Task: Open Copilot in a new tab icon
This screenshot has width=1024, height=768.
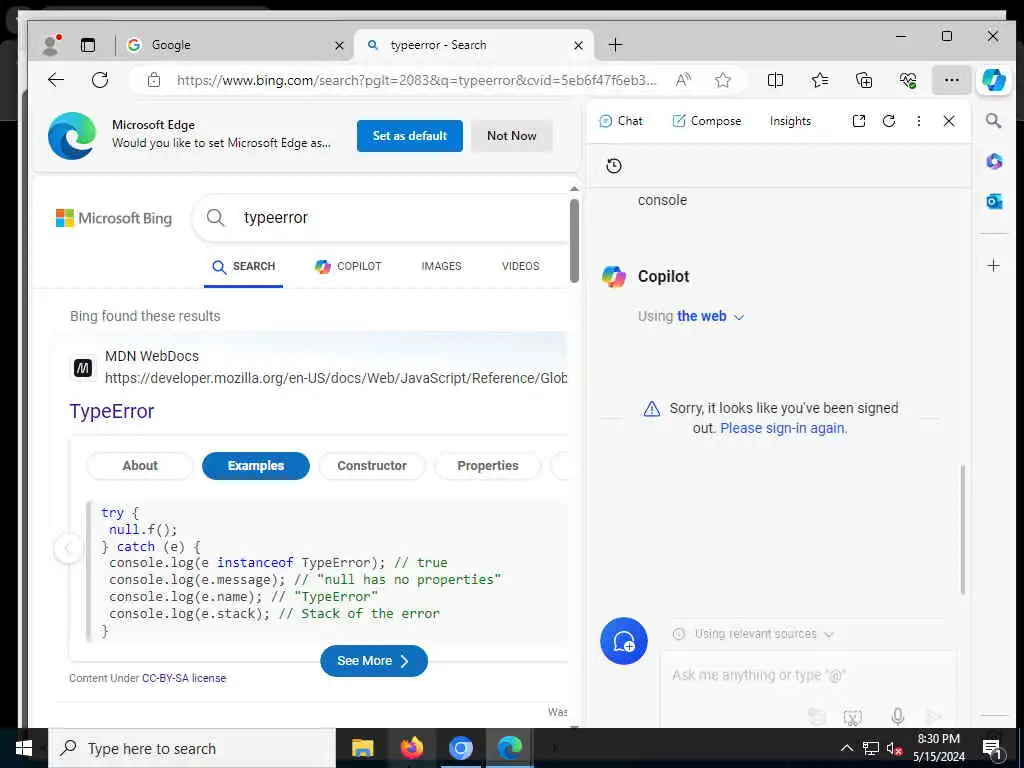Action: pos(859,121)
